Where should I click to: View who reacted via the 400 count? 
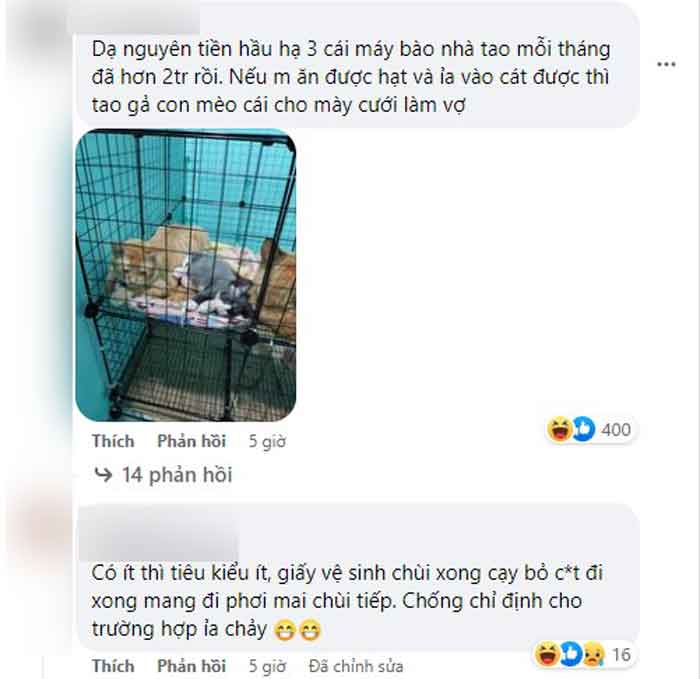[616, 430]
